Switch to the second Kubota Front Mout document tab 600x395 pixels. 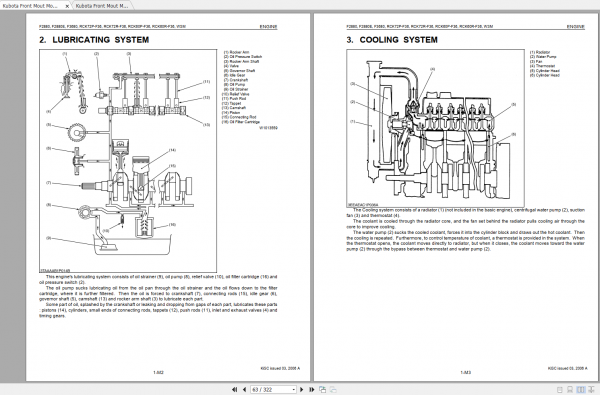coord(102,6)
